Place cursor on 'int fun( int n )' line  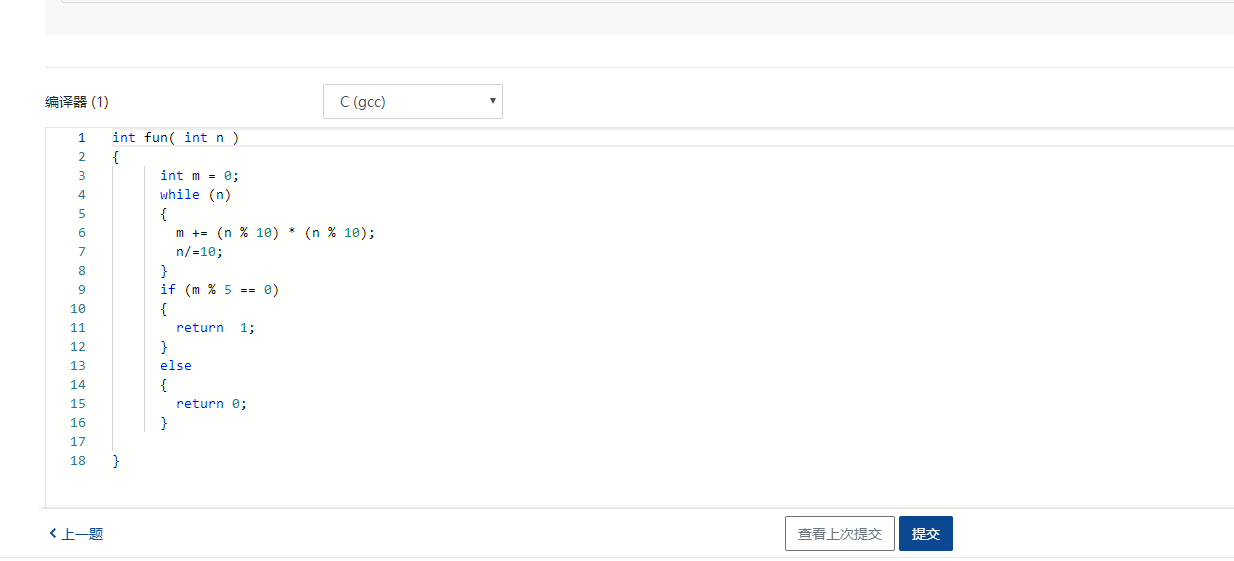coord(175,138)
